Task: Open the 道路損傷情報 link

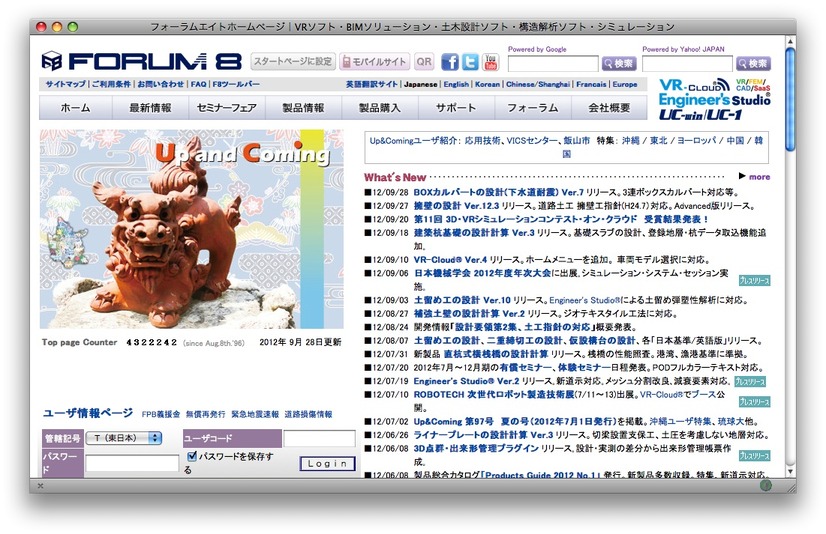Action: [308, 414]
